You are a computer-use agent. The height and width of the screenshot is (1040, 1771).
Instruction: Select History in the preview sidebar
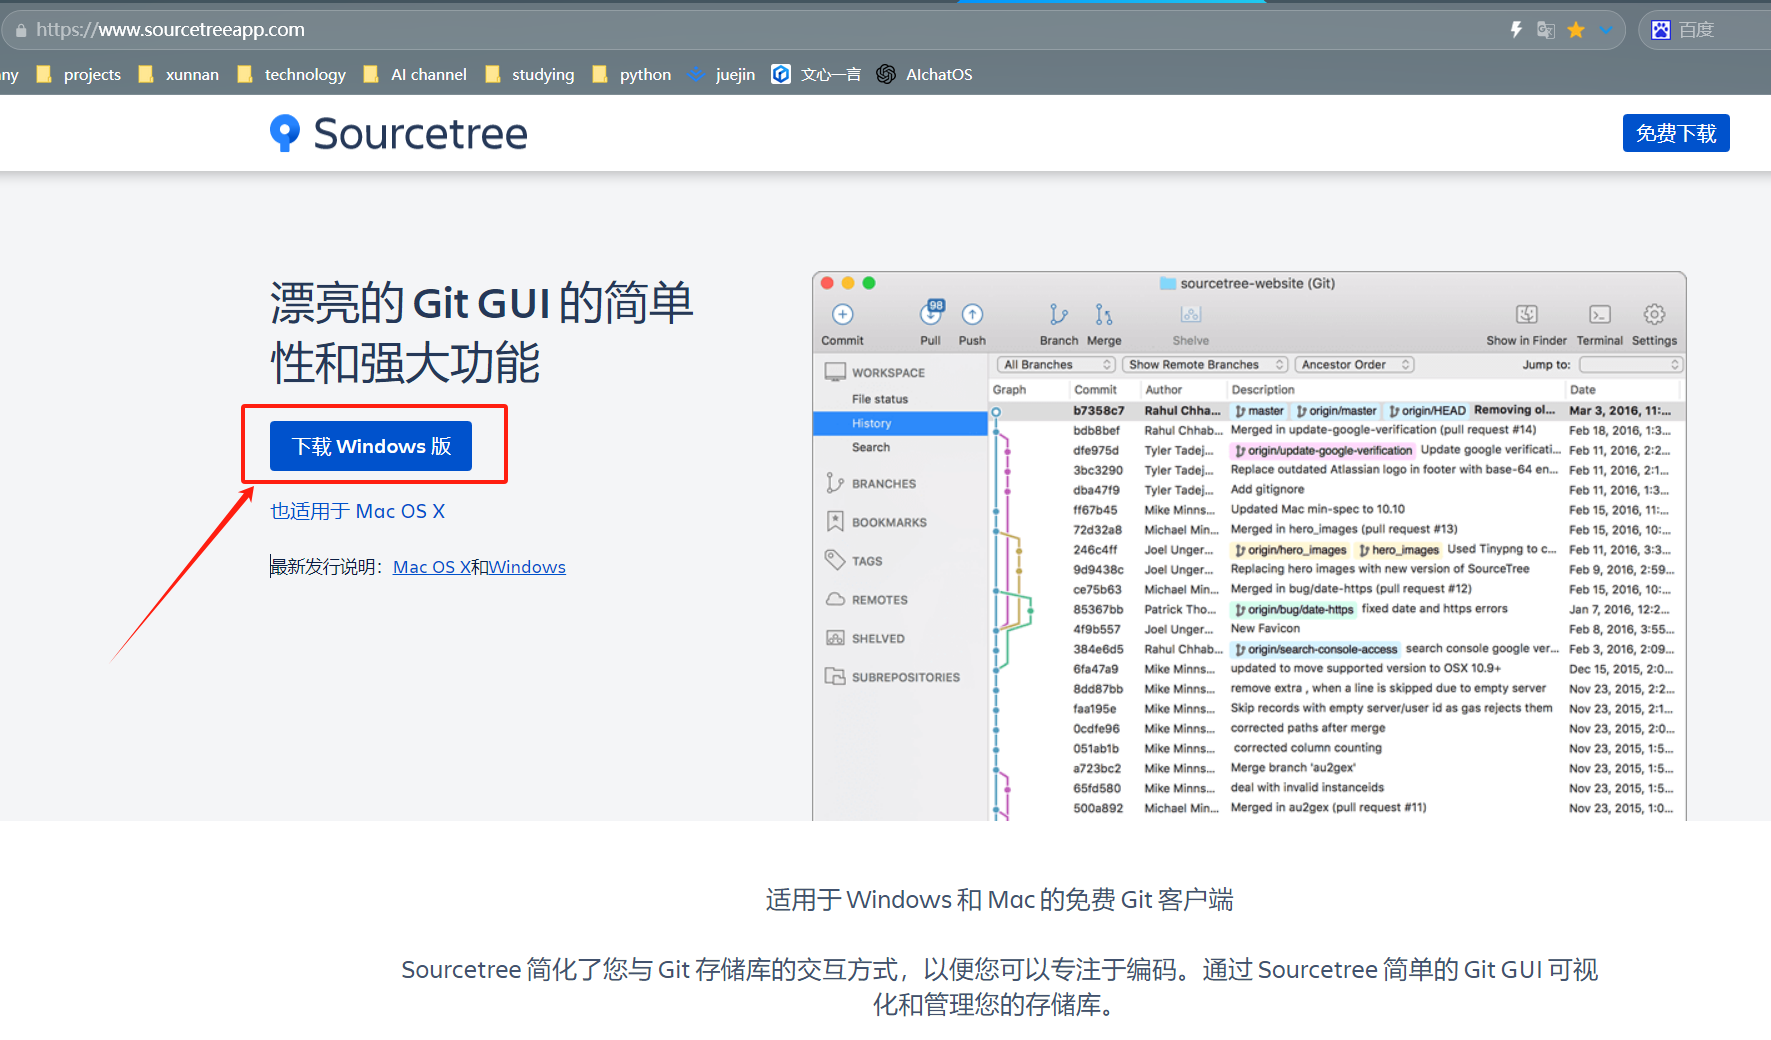pos(900,424)
